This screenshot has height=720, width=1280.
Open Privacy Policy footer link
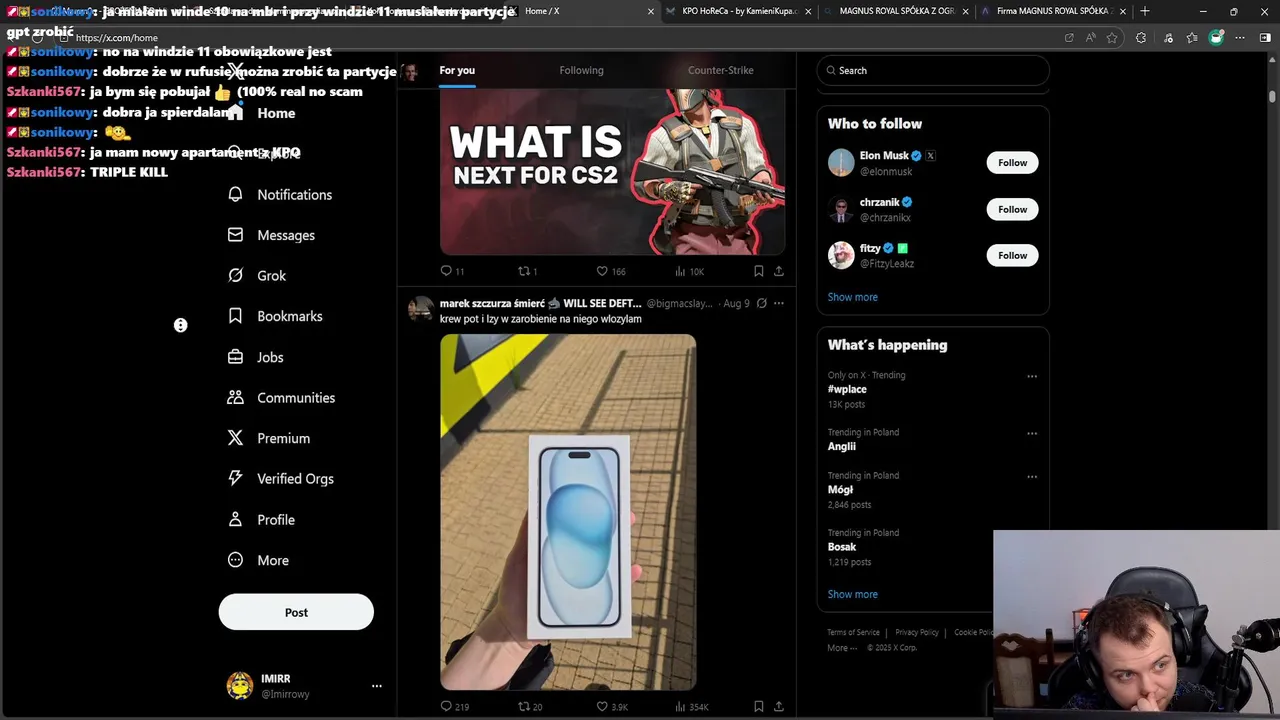917,632
